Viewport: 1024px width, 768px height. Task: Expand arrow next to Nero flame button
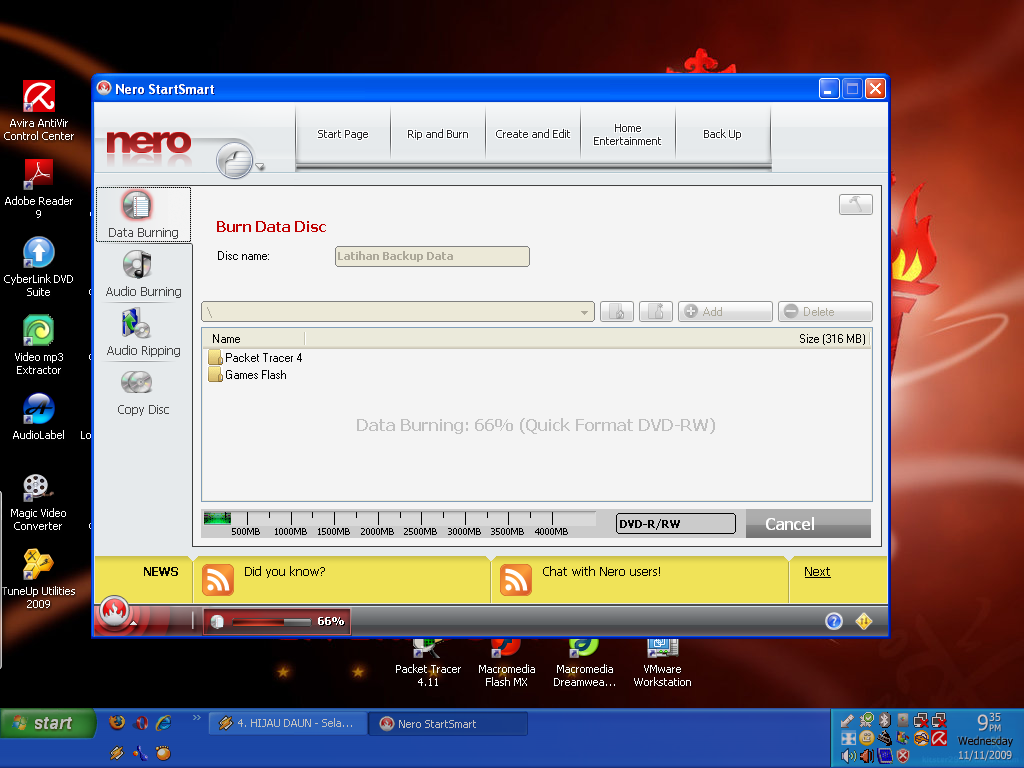coord(134,623)
